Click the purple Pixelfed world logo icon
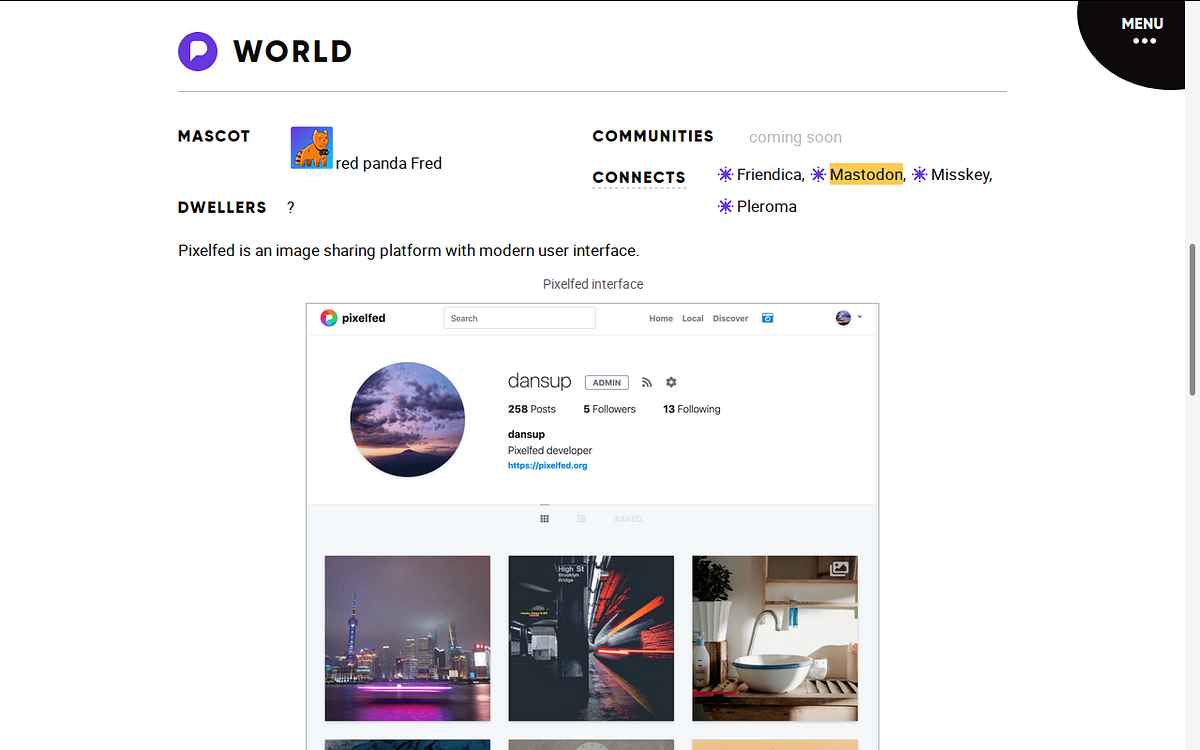 coord(198,51)
